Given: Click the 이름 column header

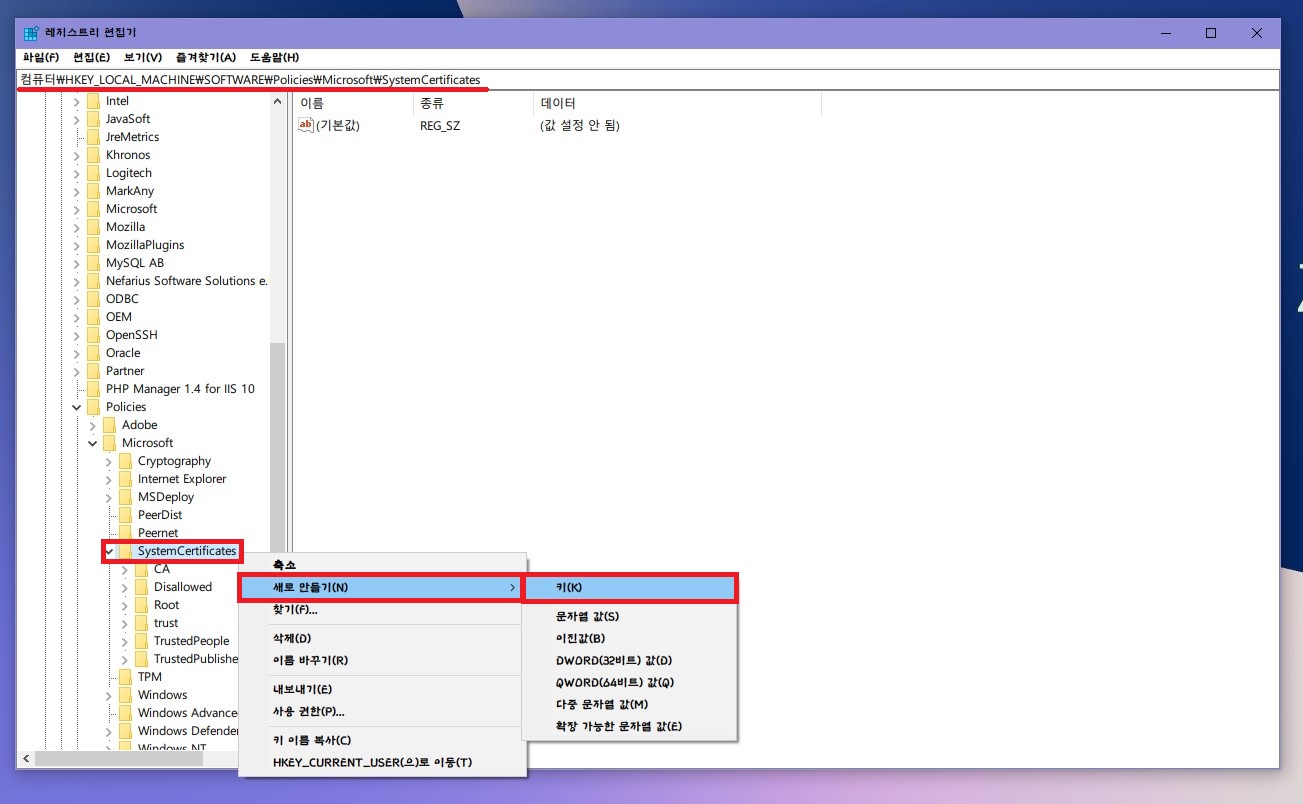Looking at the screenshot, I should point(353,103).
